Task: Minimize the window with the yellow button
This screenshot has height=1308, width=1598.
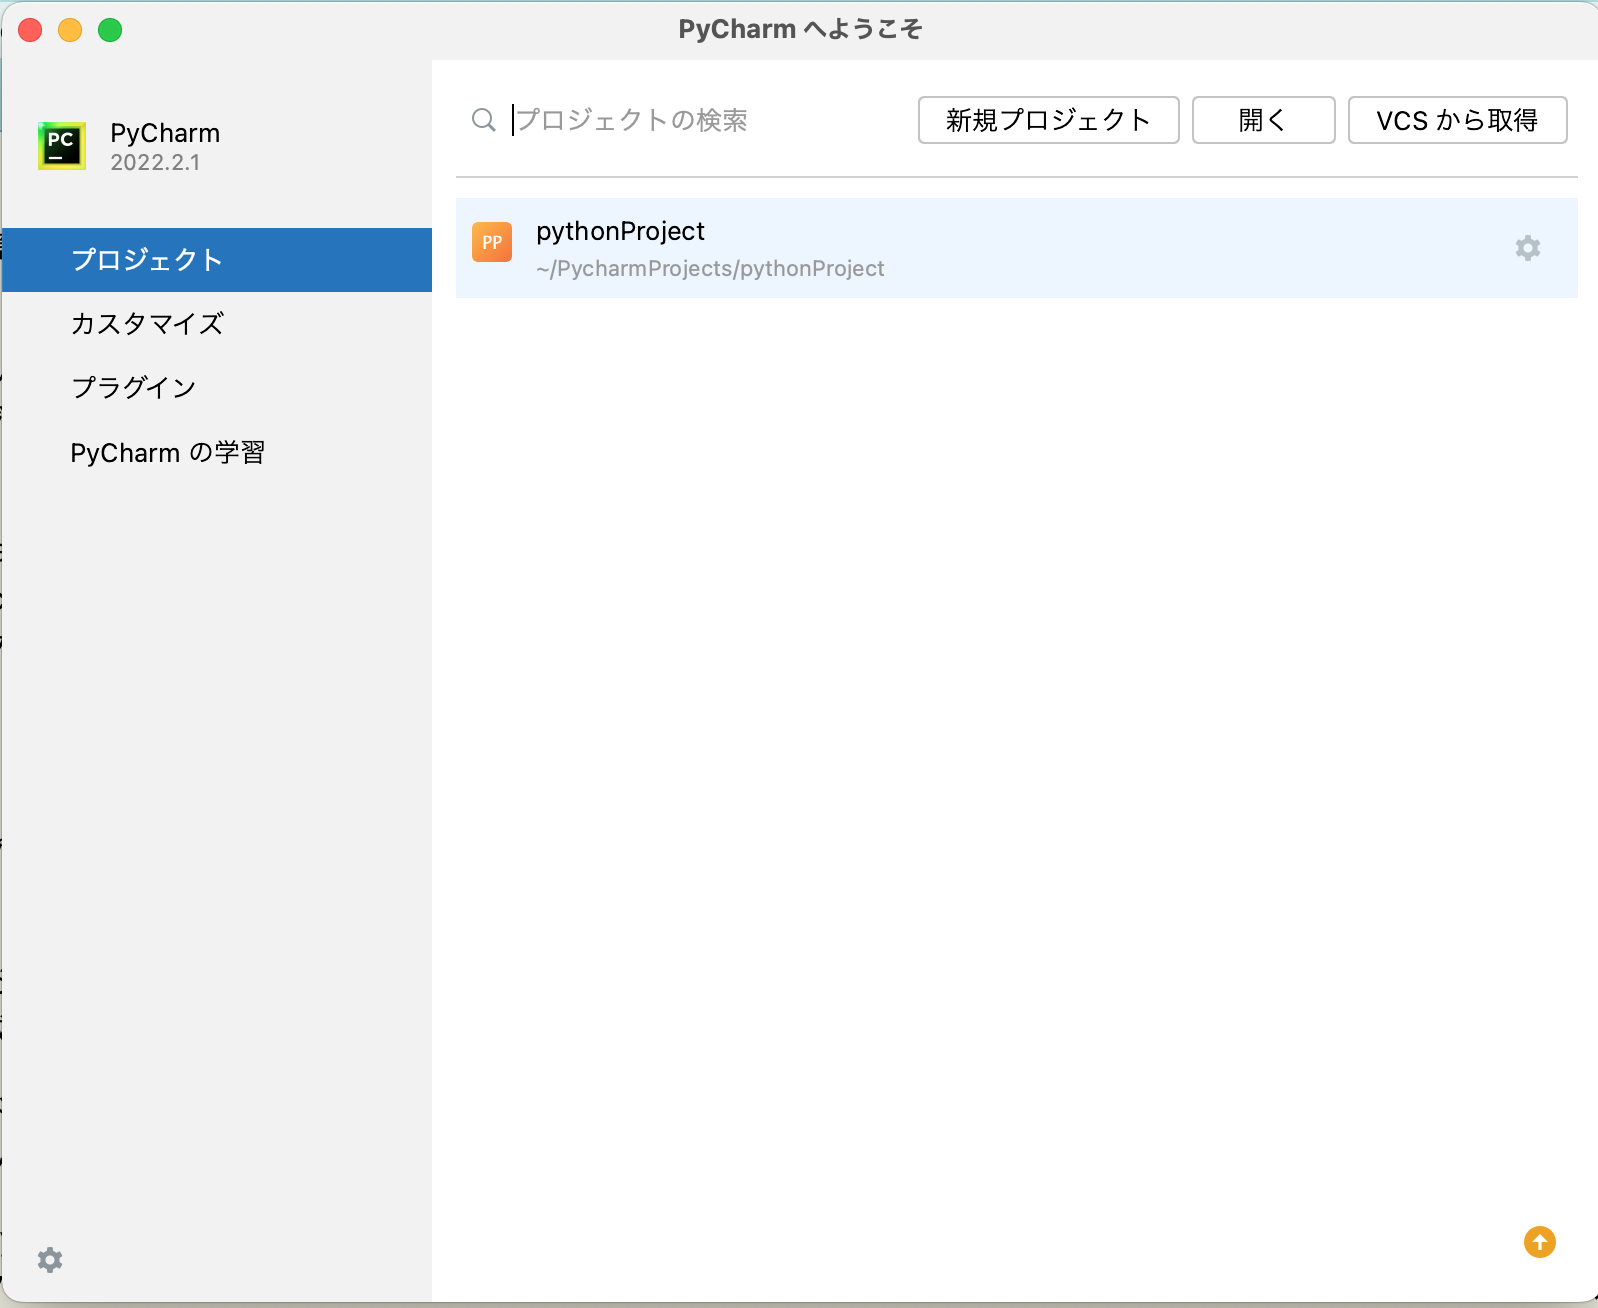Action: tap(70, 30)
